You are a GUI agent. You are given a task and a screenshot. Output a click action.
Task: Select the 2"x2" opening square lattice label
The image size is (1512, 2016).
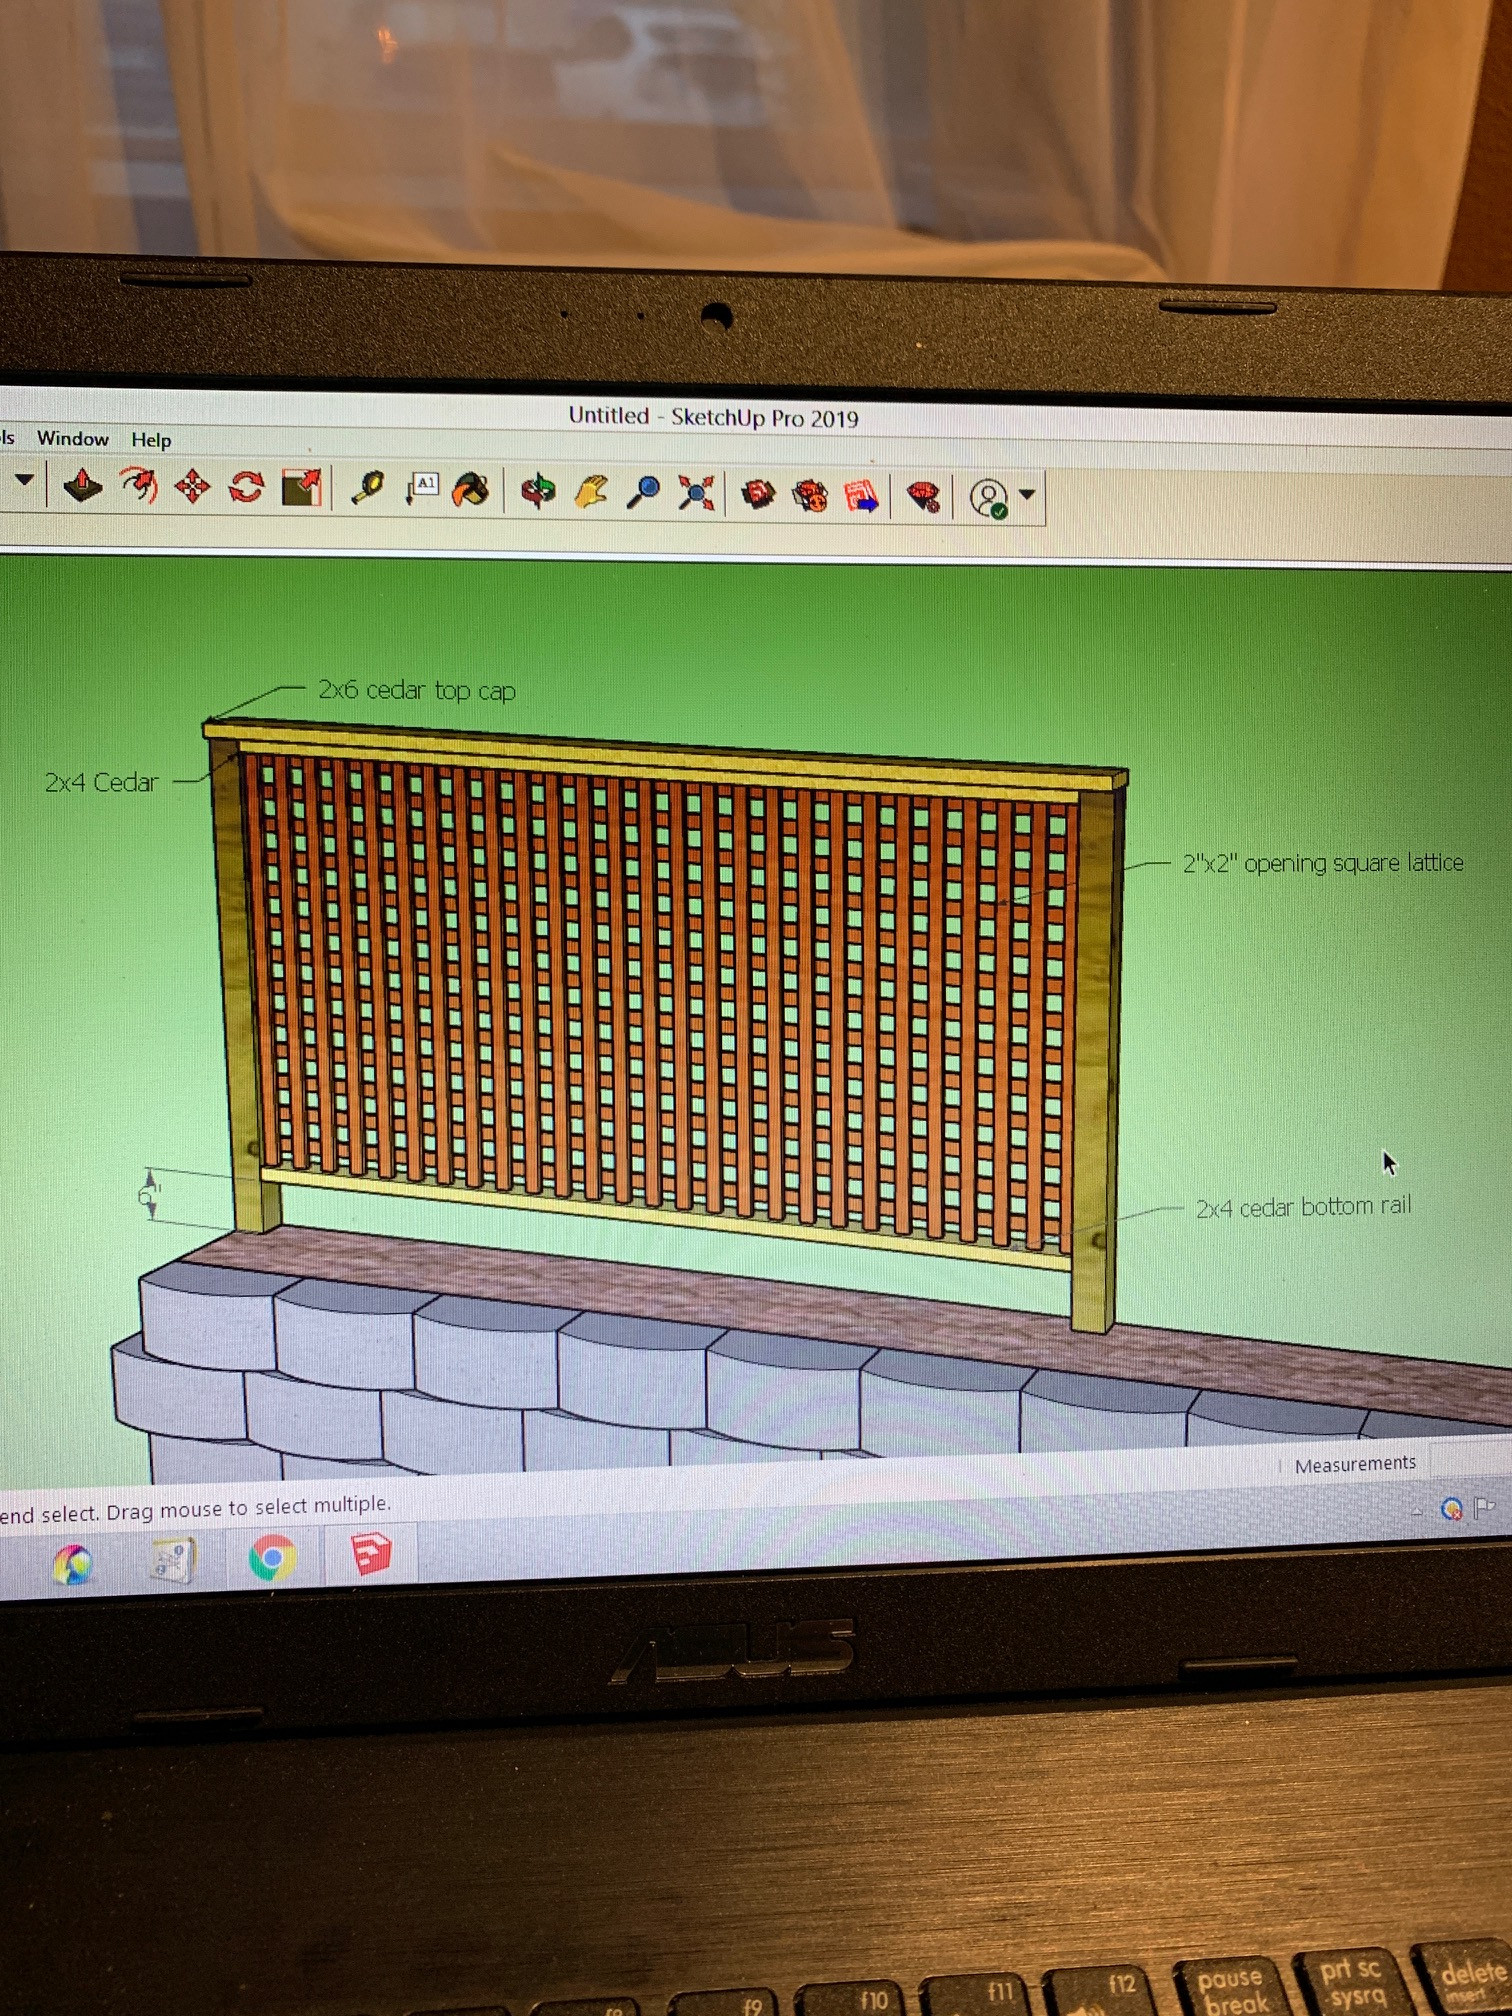coord(1323,863)
